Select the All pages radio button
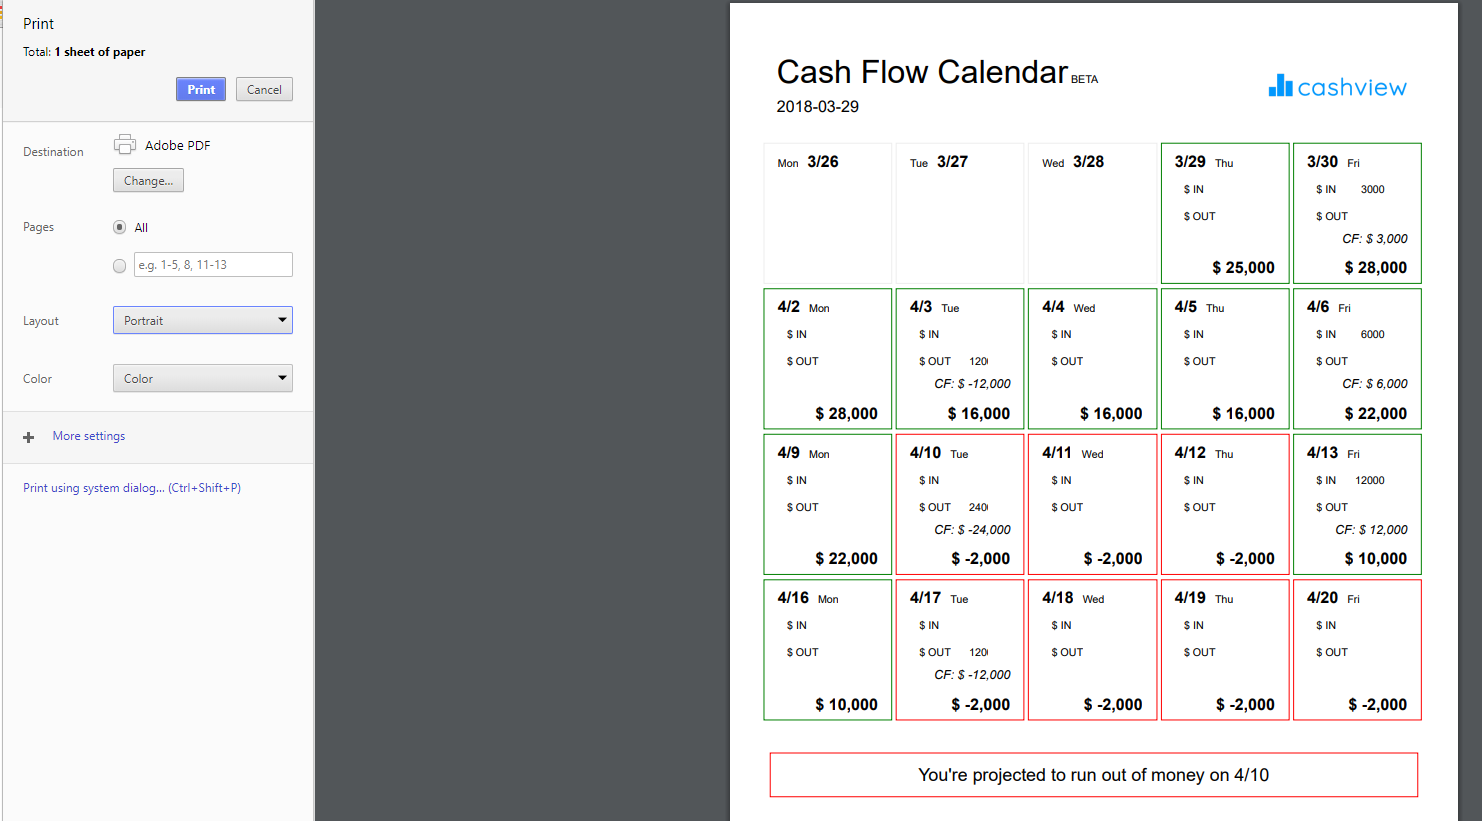Viewport: 1482px width, 821px height. (x=118, y=227)
